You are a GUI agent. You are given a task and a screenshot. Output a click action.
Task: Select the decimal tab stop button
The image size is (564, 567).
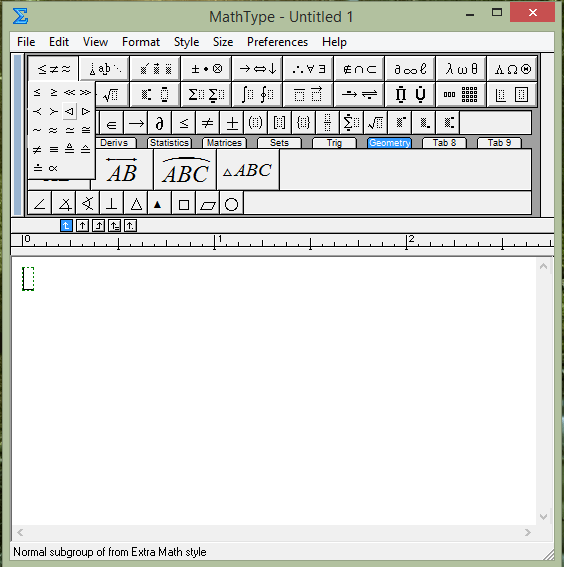tap(130, 226)
